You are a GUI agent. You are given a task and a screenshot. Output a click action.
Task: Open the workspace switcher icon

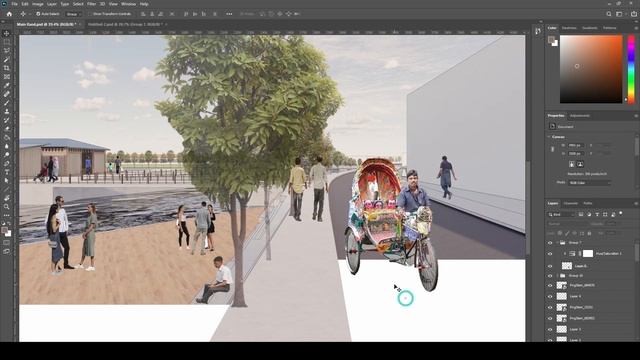[620, 14]
